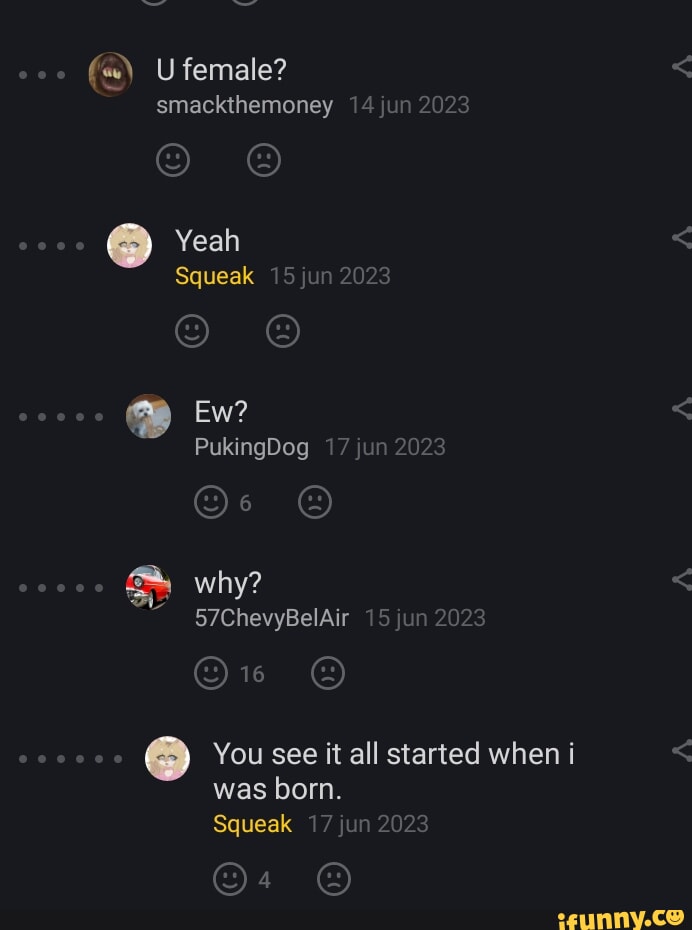Frown-react to the "why?" comment

pyautogui.click(x=328, y=673)
